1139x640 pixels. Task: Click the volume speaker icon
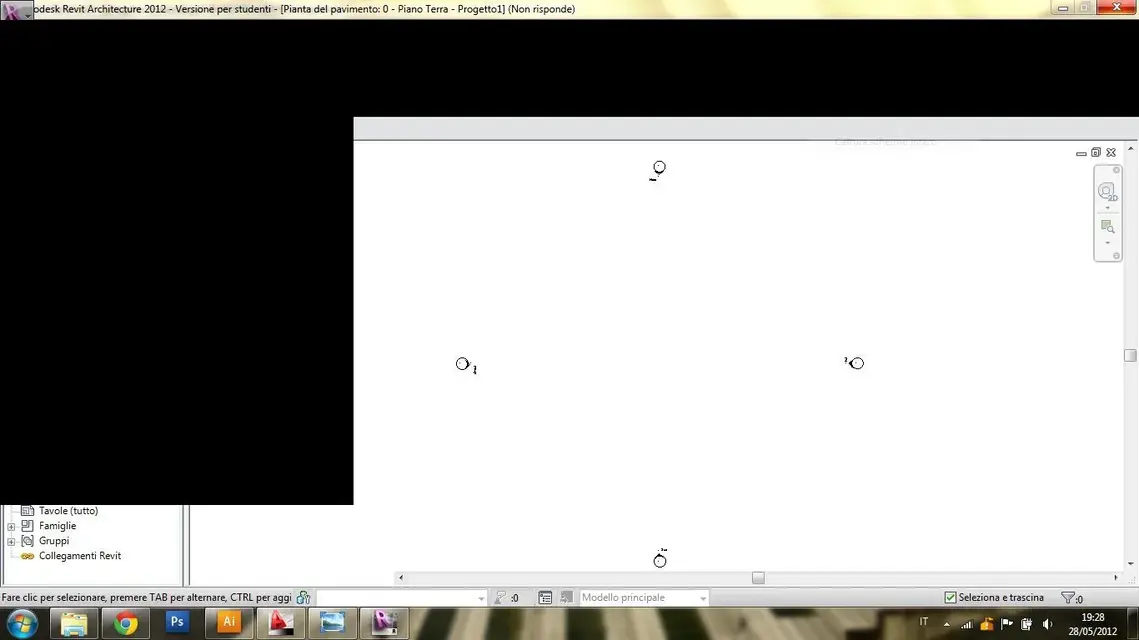(x=1047, y=623)
